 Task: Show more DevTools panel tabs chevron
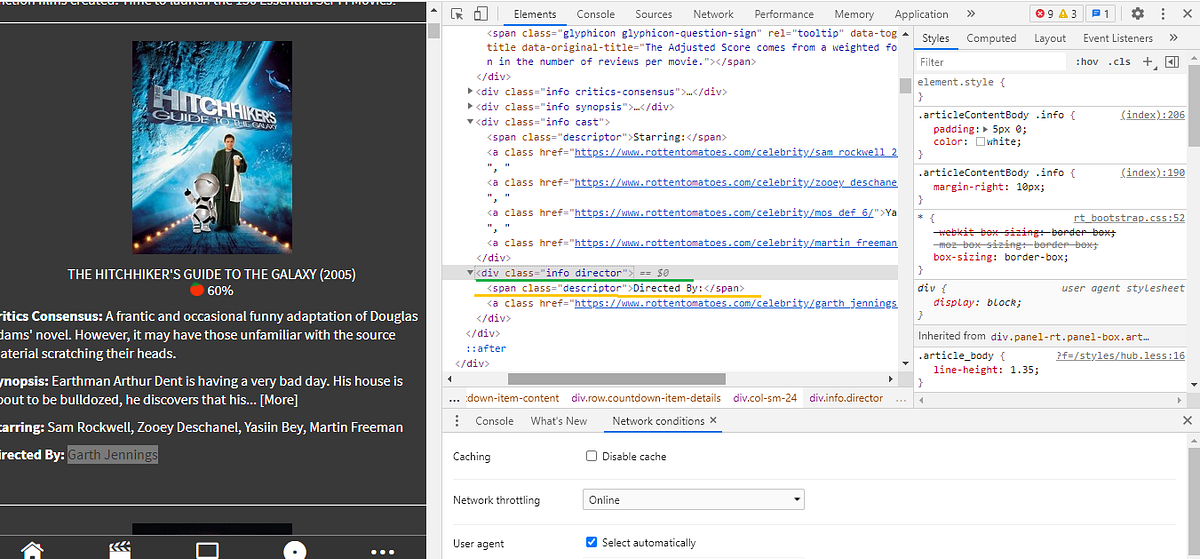(971, 14)
